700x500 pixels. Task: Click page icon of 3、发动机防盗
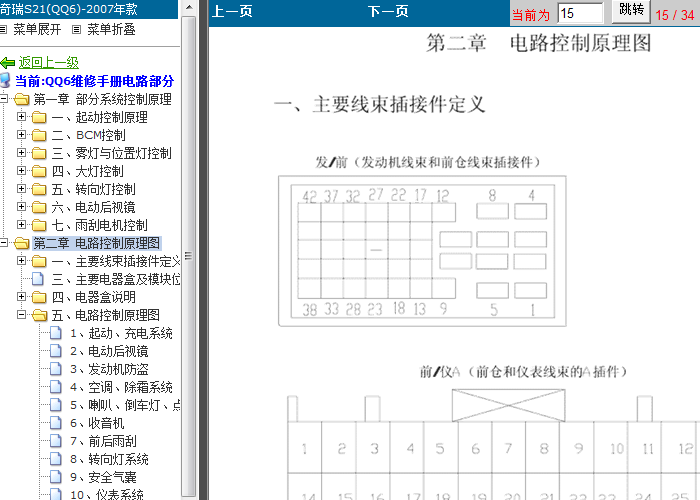click(56, 369)
